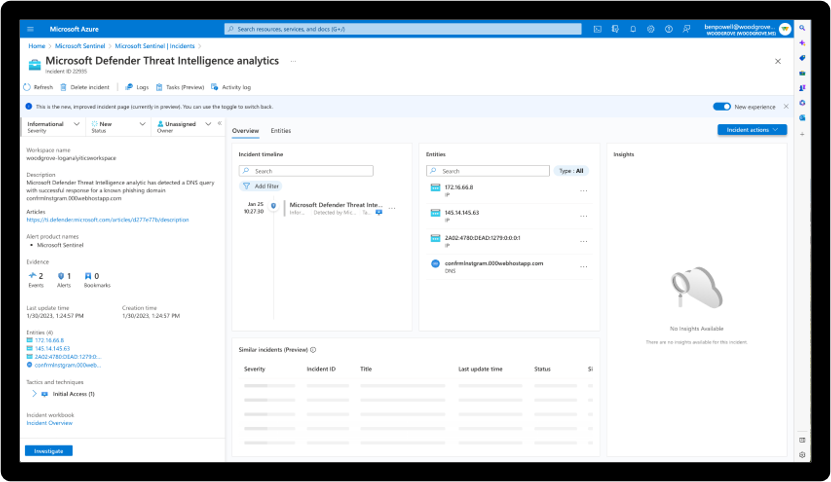831x482 pixels.
Task: Switch to the Overview tab
Action: coord(245,130)
